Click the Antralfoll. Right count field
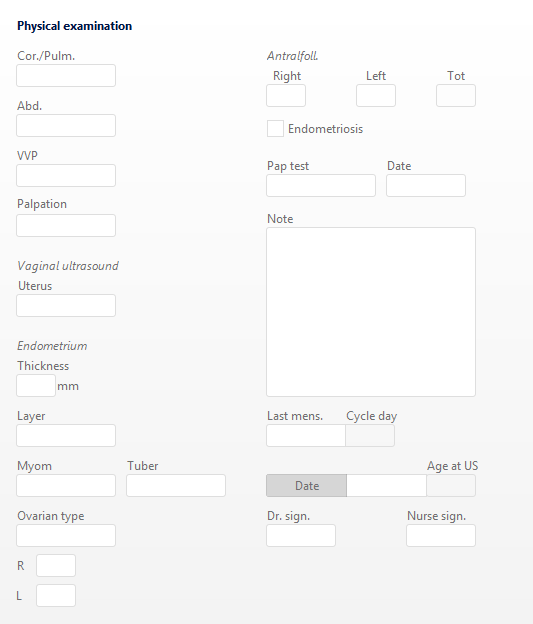Viewport: 533px width, 624px height. (286, 96)
